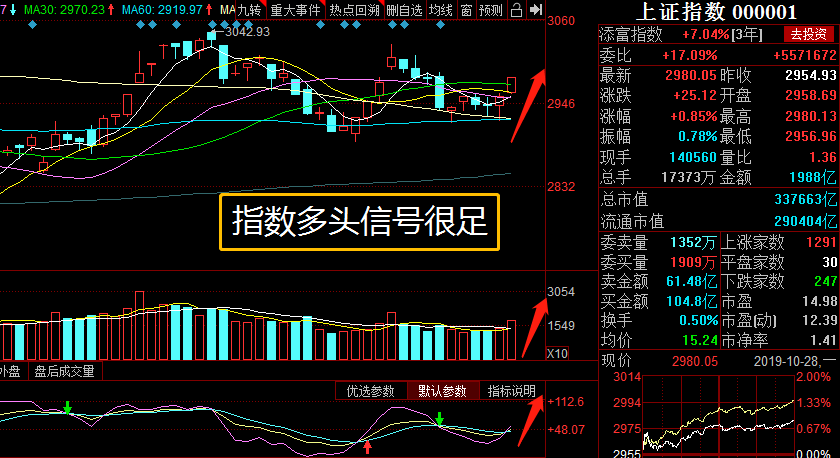Click the 最新 price 2980.05 value
840x458 pixels.
point(691,75)
